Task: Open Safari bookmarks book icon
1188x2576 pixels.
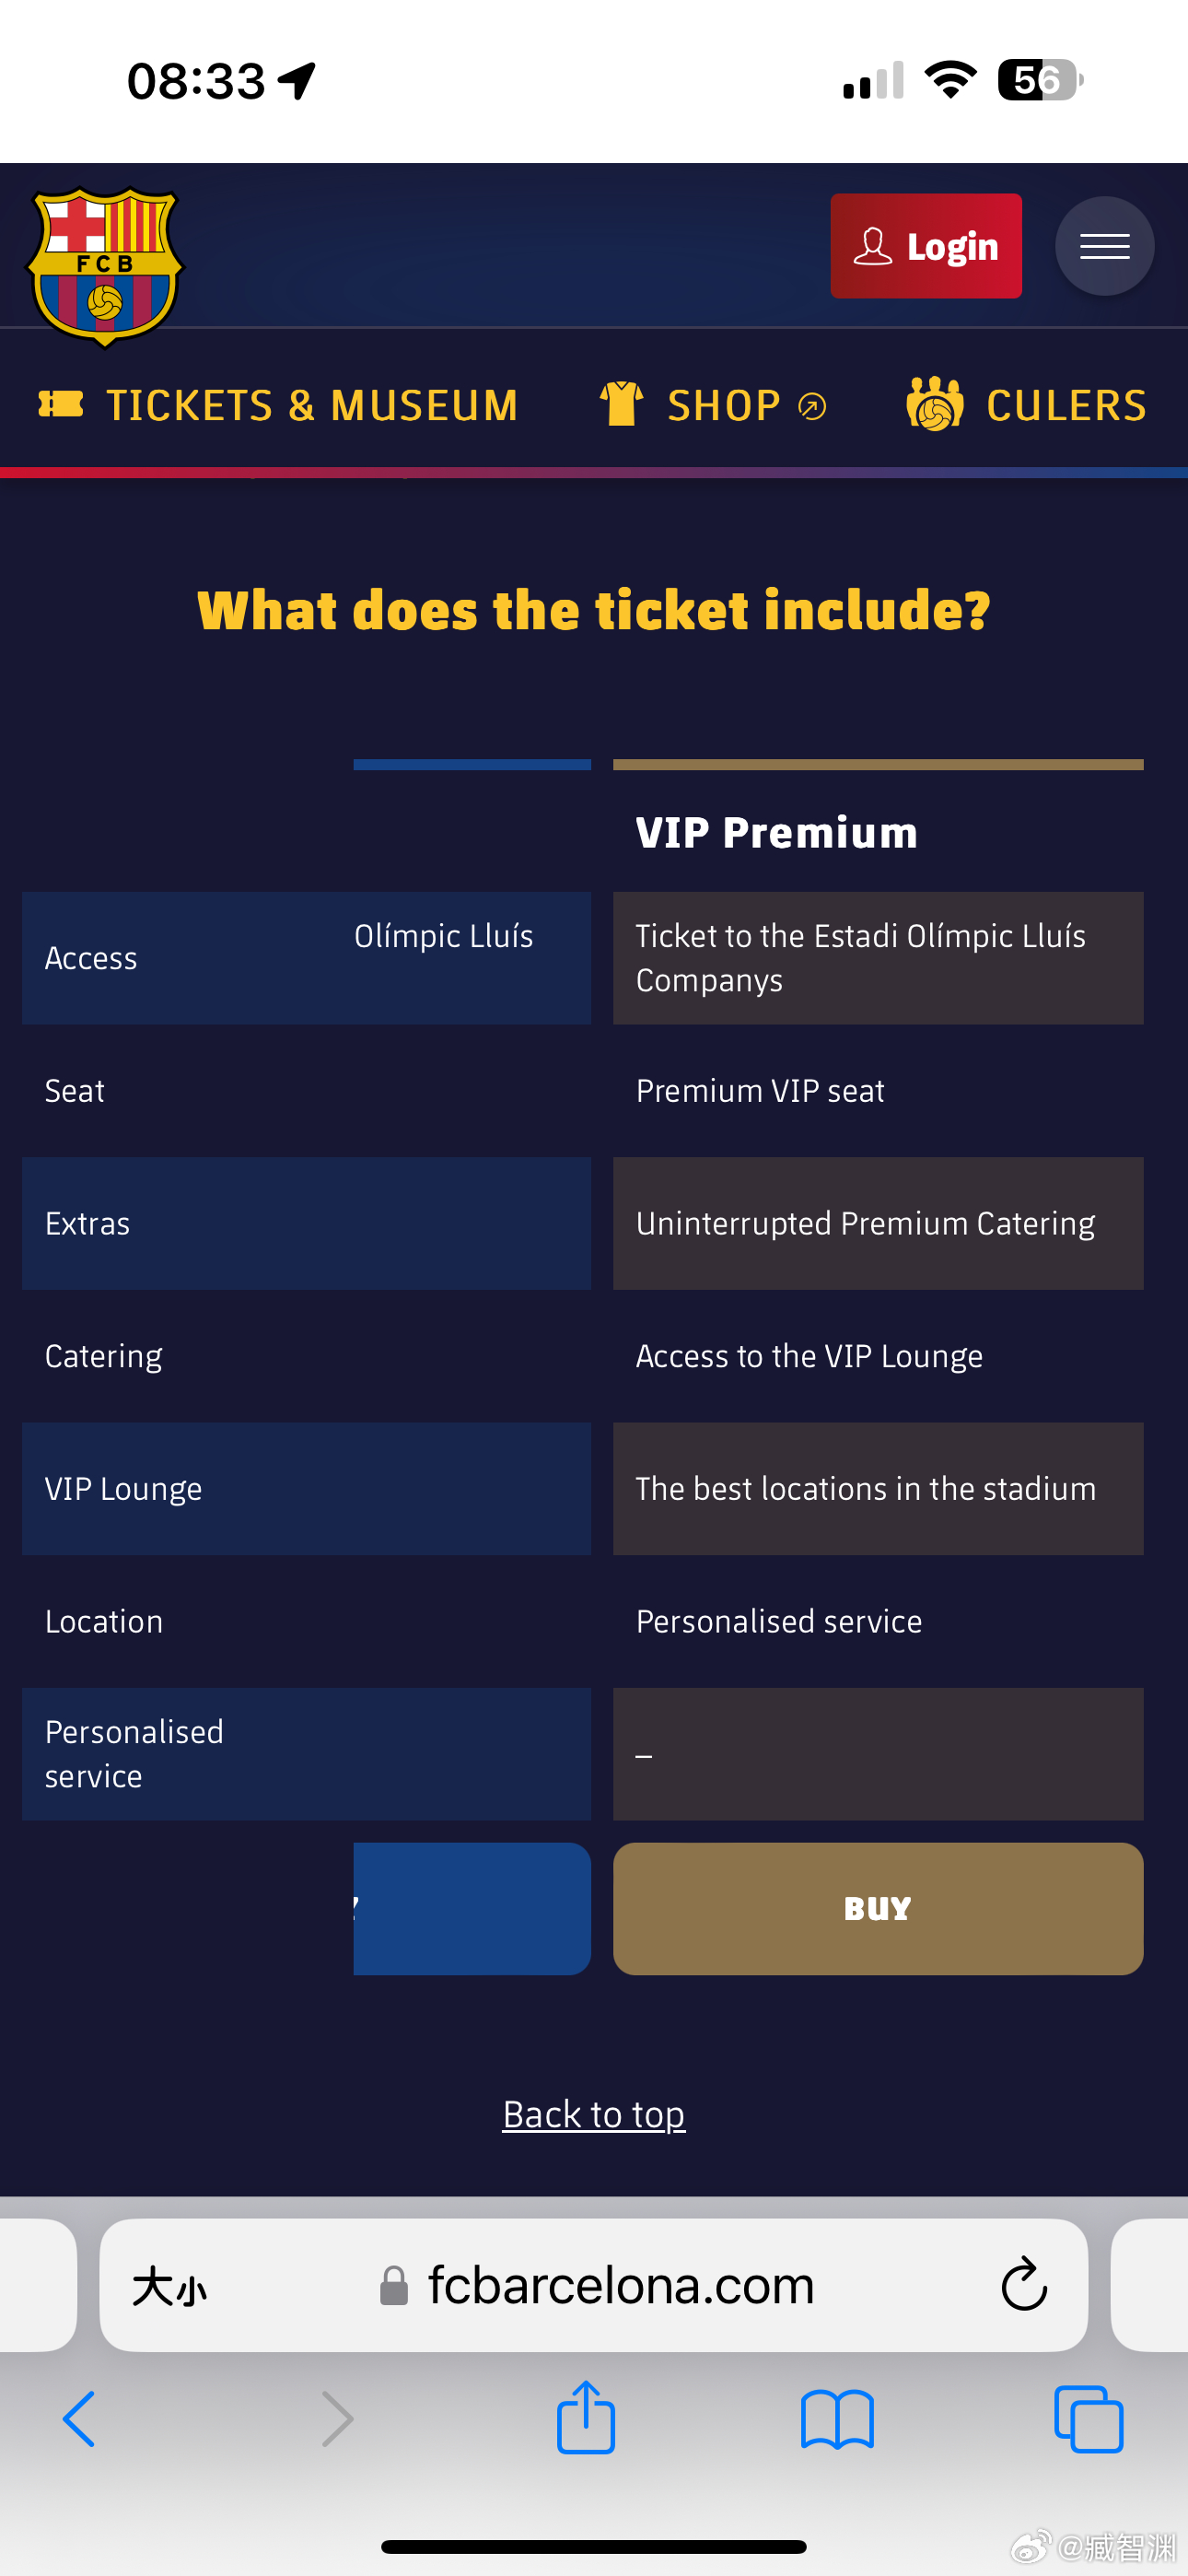Action: 837,2419
